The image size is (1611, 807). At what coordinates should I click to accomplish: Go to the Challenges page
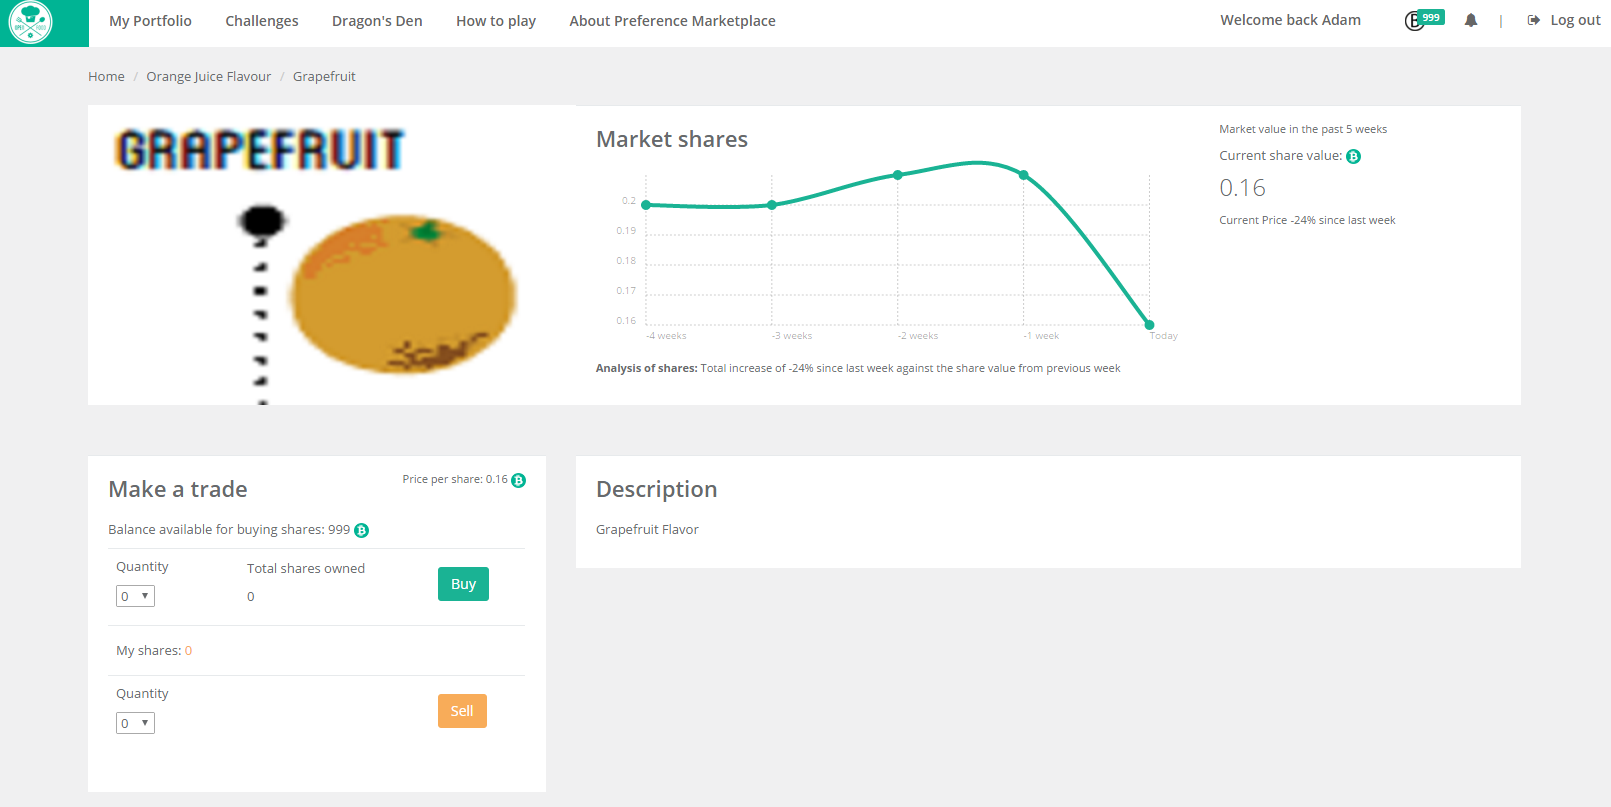tap(261, 21)
